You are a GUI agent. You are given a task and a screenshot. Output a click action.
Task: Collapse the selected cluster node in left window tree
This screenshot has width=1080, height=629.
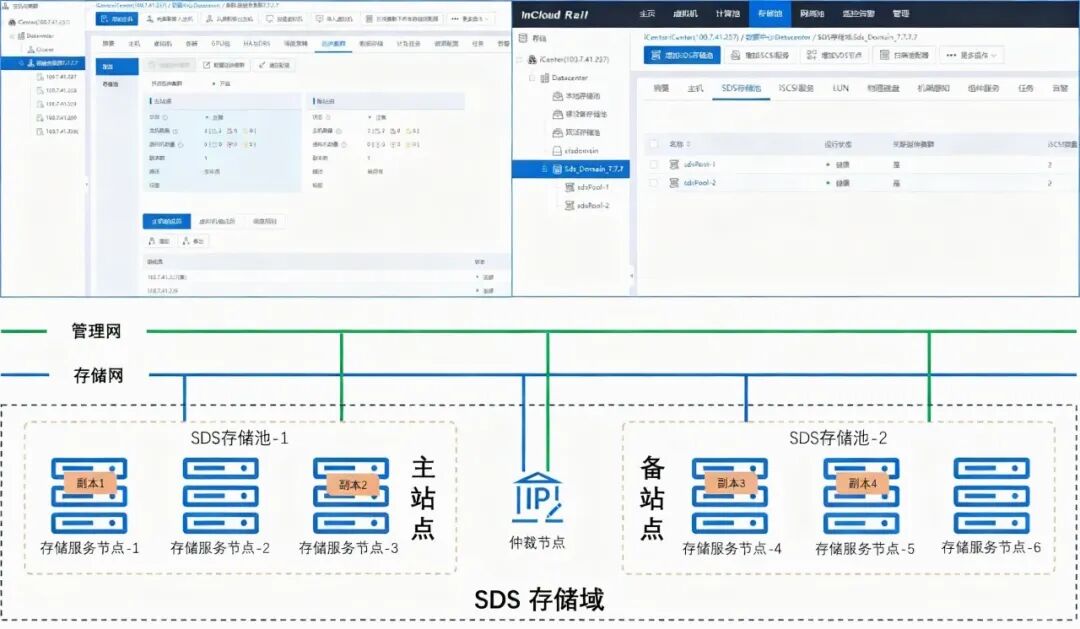pos(21,63)
